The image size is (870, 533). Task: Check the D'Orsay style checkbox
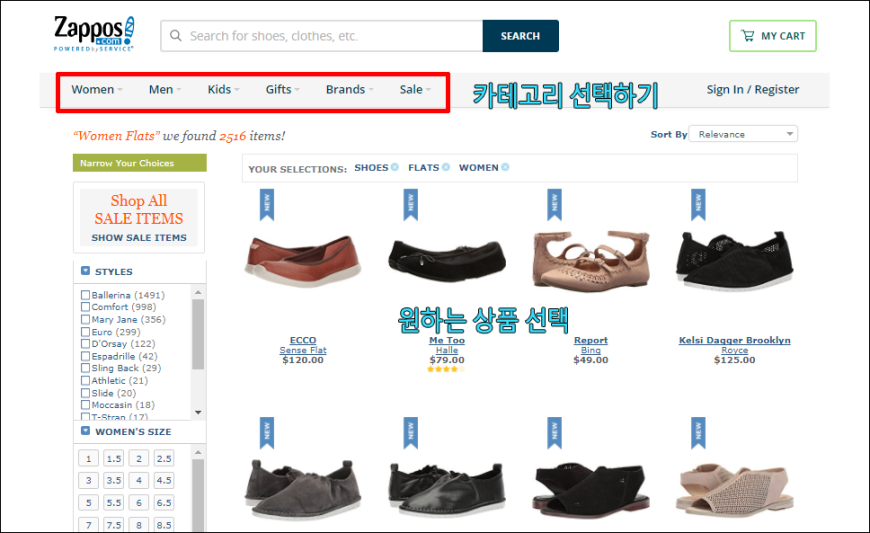click(x=85, y=344)
